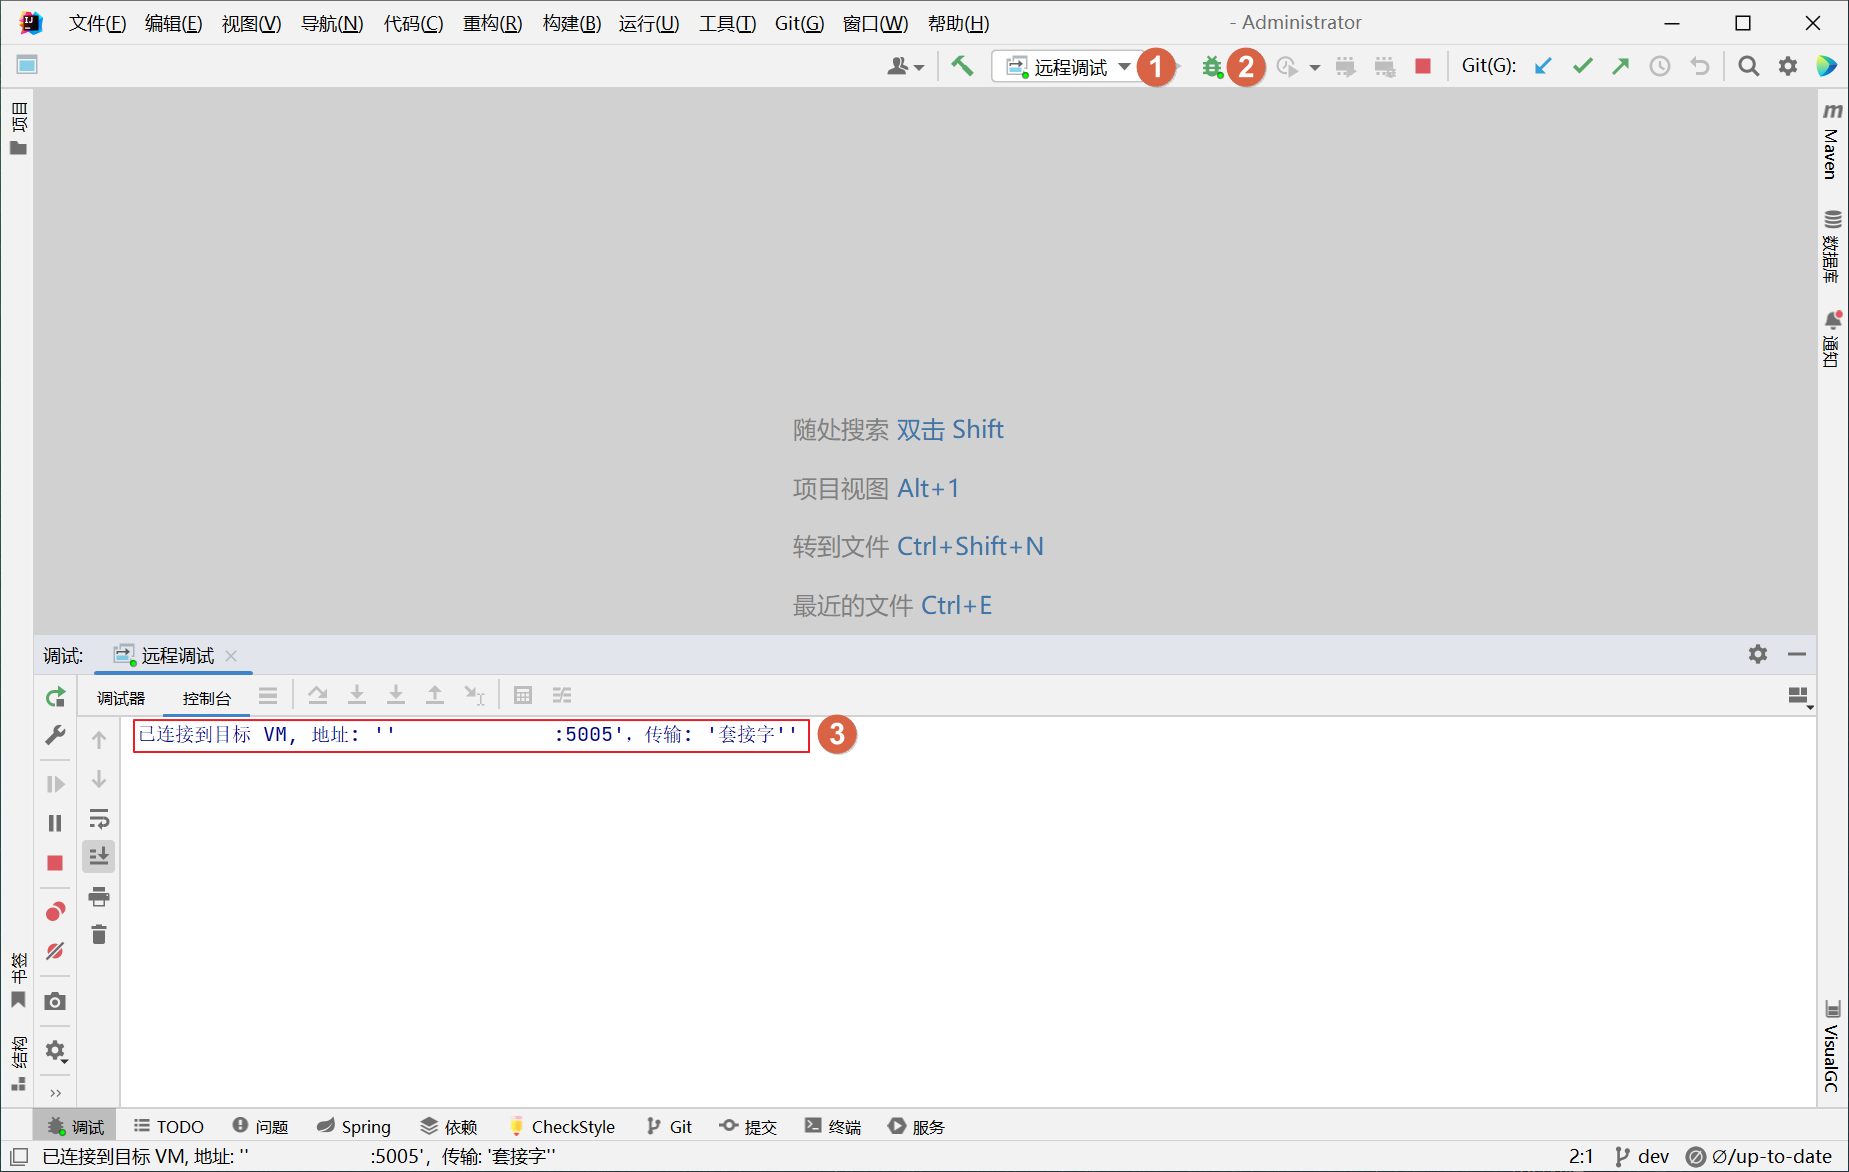The height and width of the screenshot is (1172, 1849).
Task: Toggle mute breakpoints in debug panel
Action: coord(55,951)
